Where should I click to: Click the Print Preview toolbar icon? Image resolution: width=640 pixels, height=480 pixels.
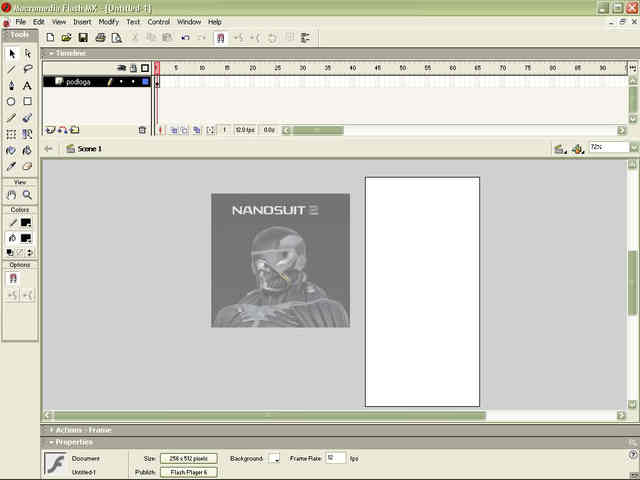click(117, 38)
